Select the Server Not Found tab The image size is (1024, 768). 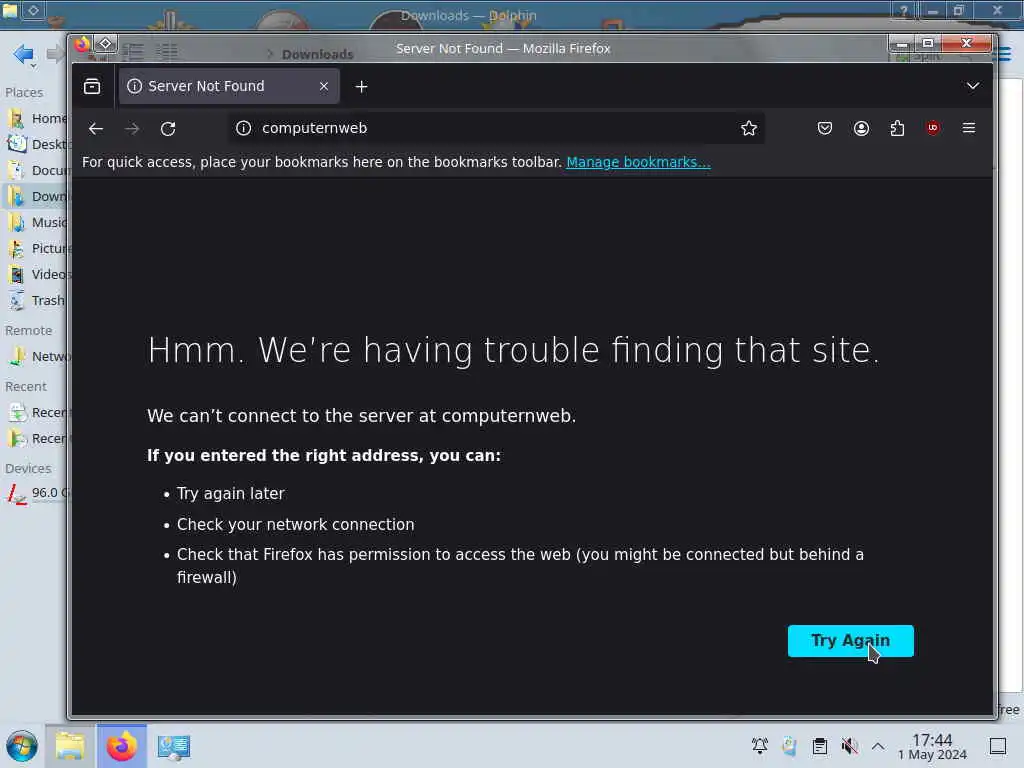pos(229,86)
